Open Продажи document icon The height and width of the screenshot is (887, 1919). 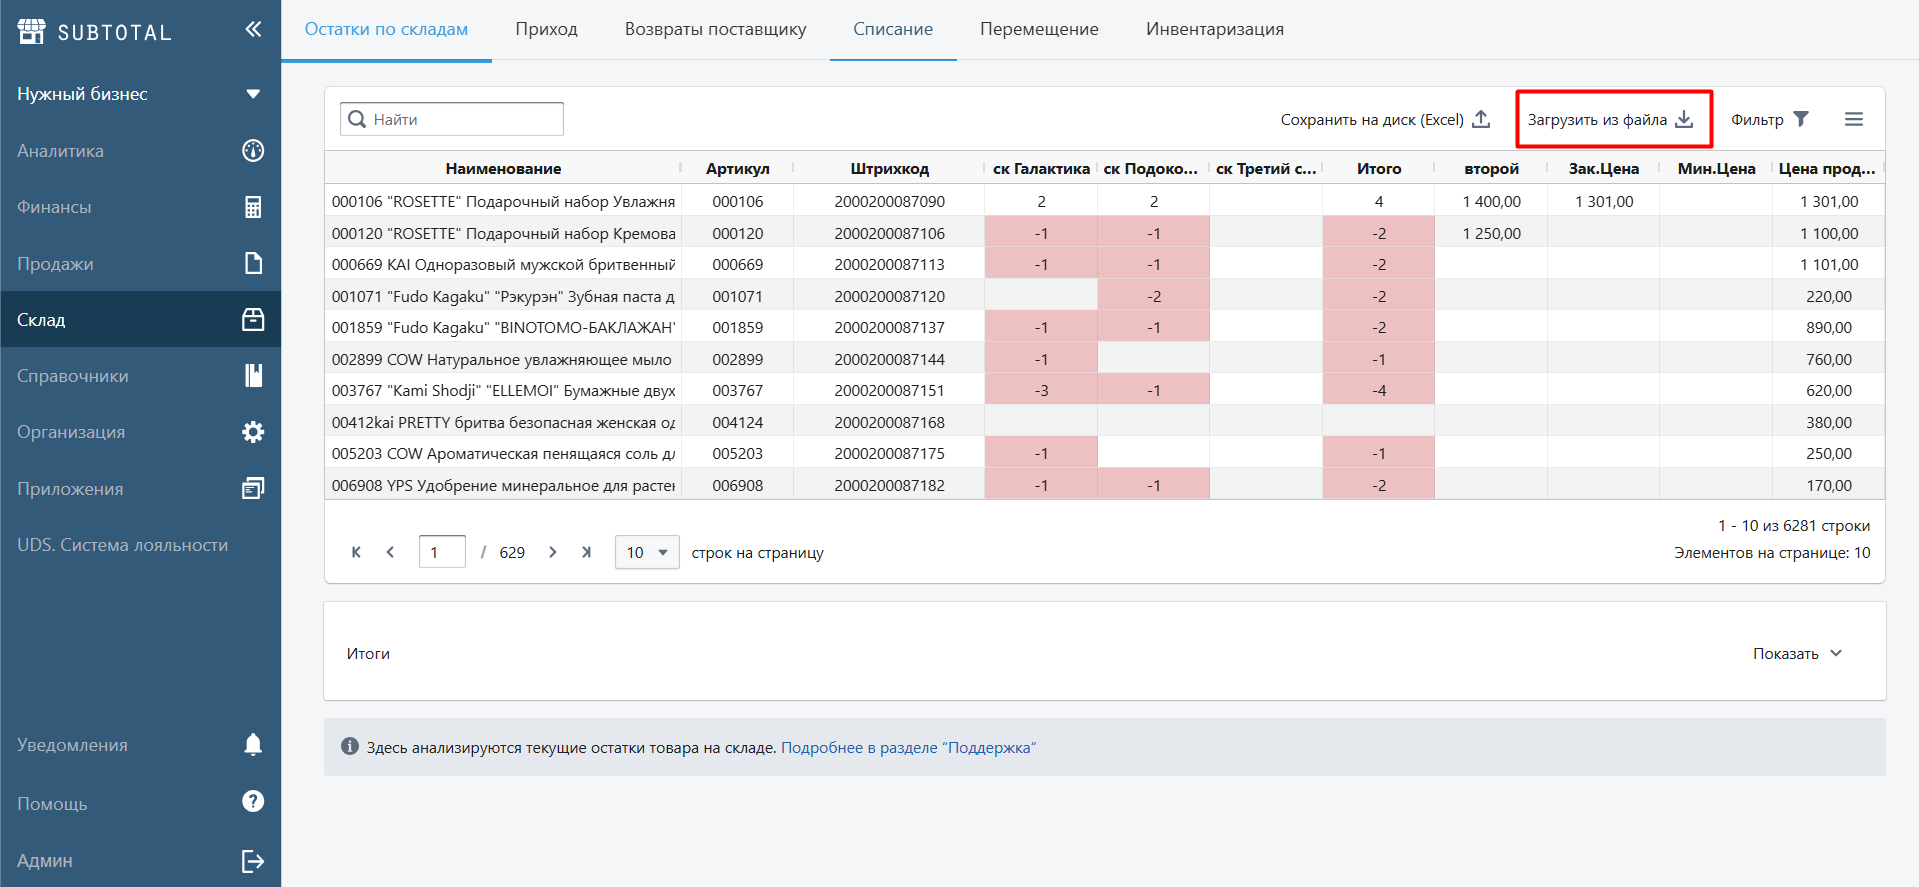(x=253, y=263)
